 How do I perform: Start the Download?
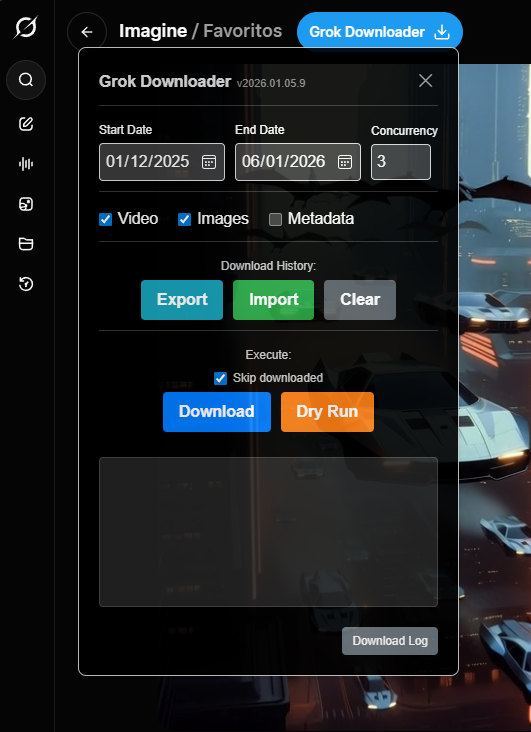click(217, 412)
